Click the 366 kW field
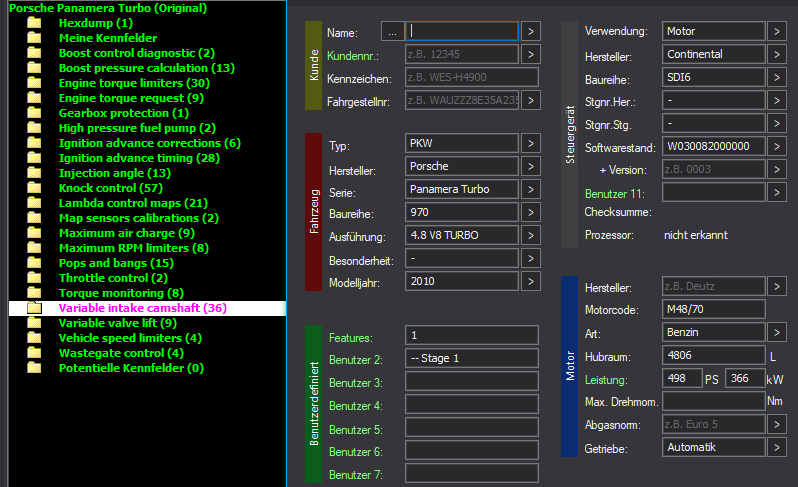This screenshot has height=487, width=798. [x=746, y=379]
